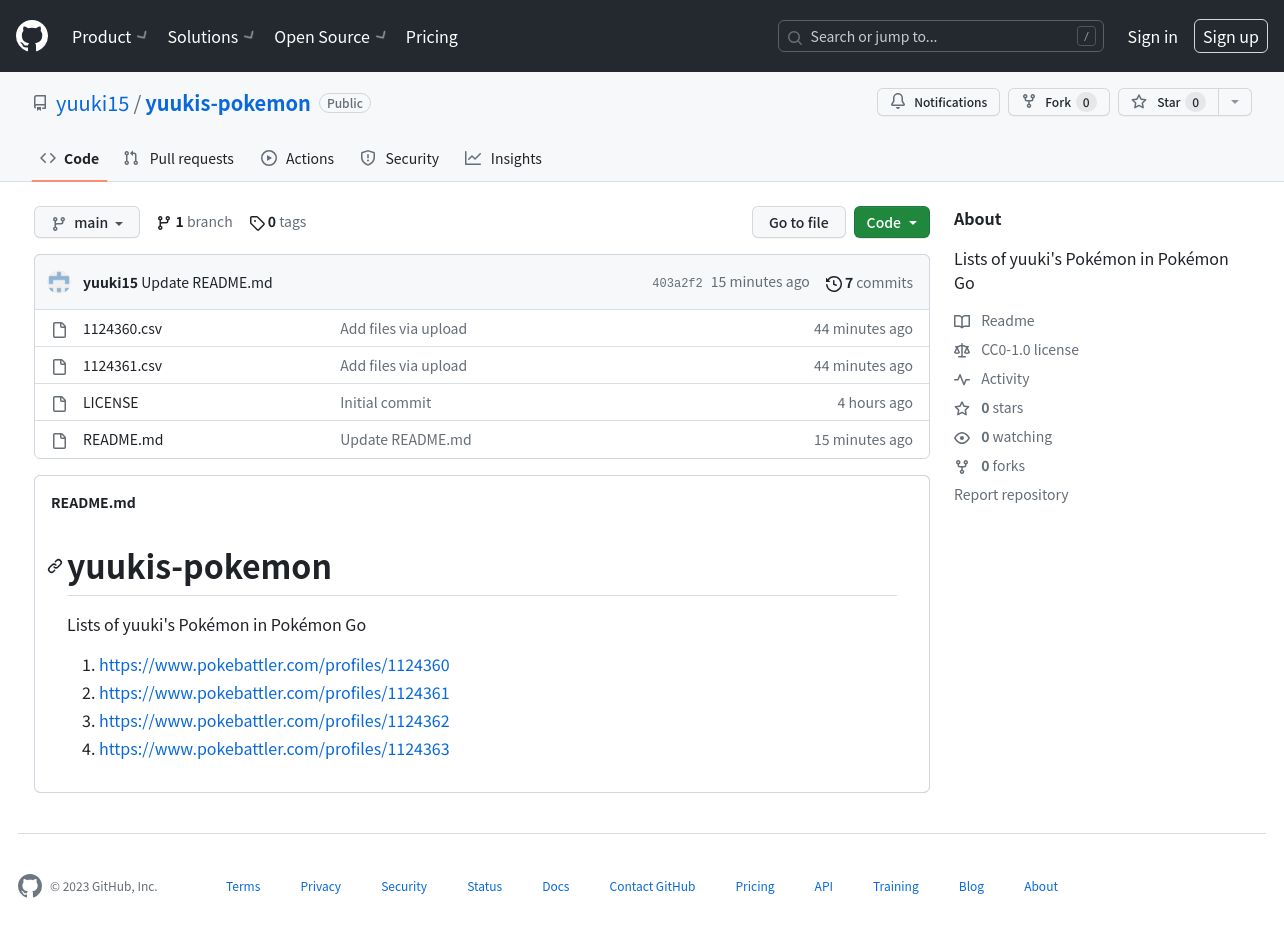
Task: Switch to the Actions tab
Action: (298, 158)
